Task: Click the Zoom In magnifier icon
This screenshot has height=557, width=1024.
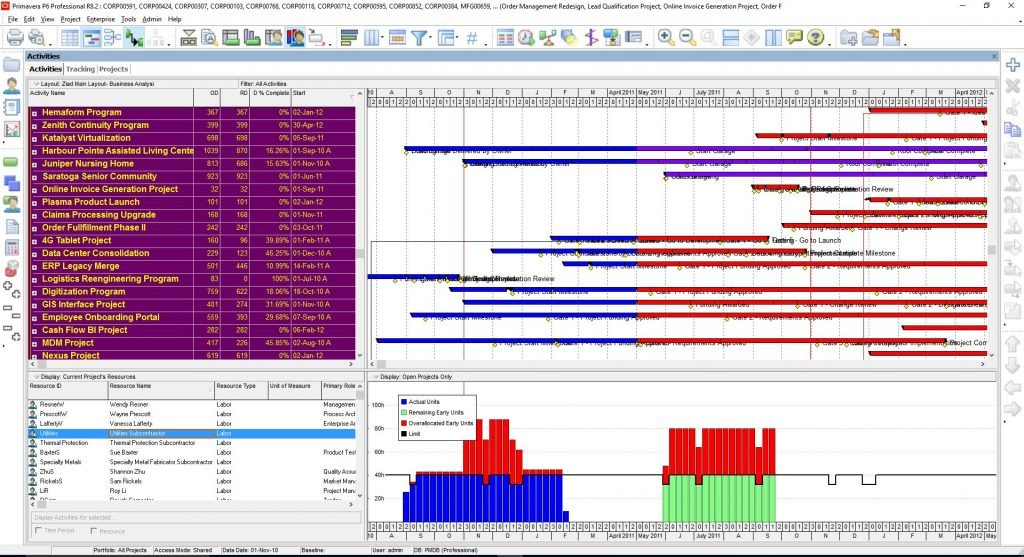Action: point(665,37)
